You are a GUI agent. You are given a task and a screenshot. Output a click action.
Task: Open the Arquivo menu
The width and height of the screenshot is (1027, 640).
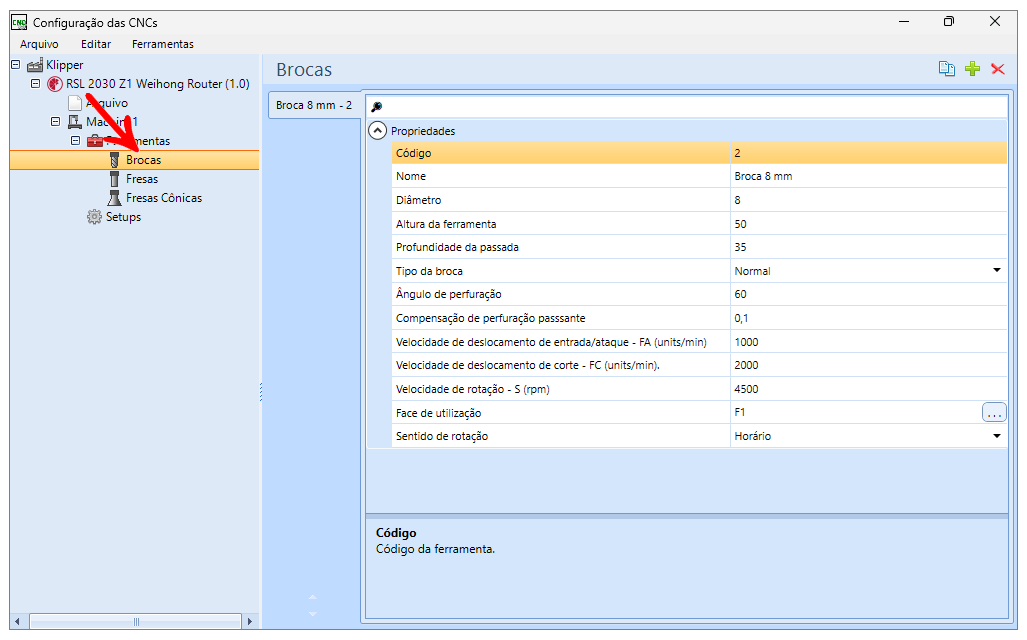tap(39, 44)
